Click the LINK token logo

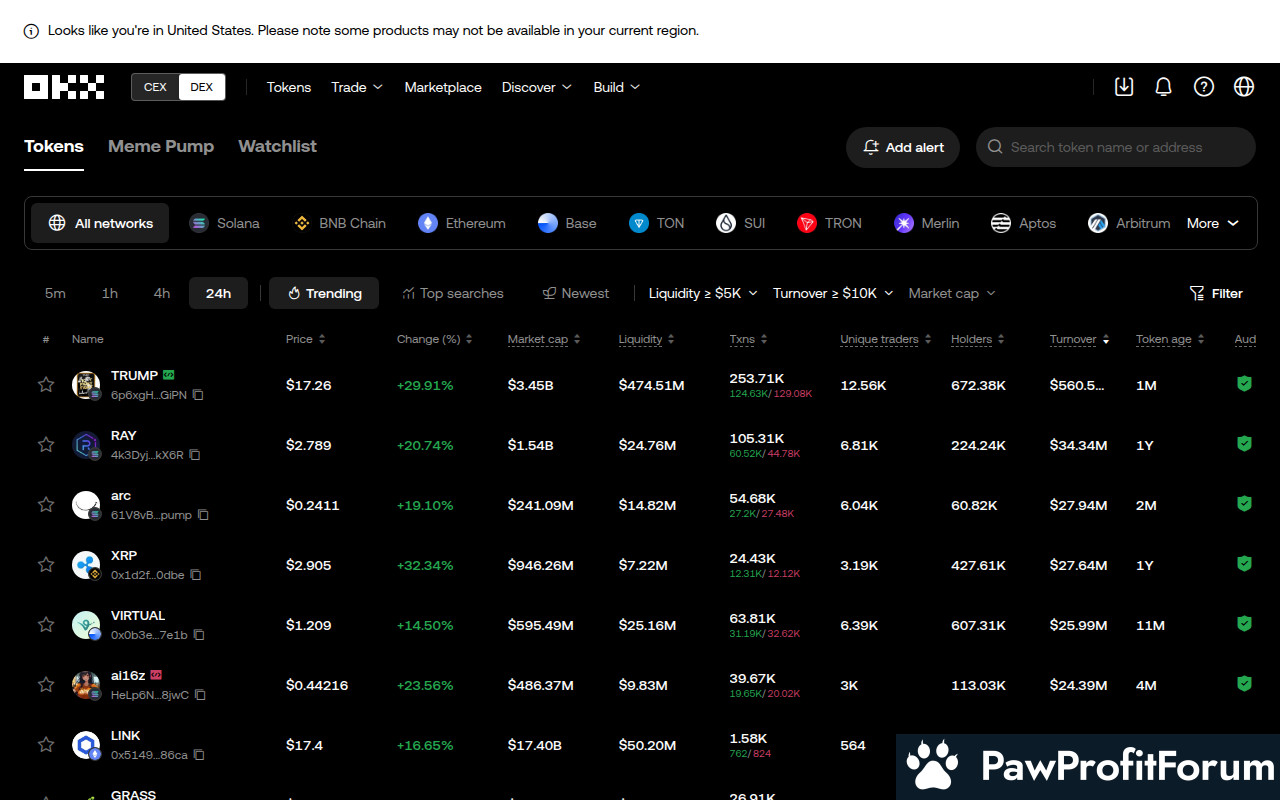86,745
